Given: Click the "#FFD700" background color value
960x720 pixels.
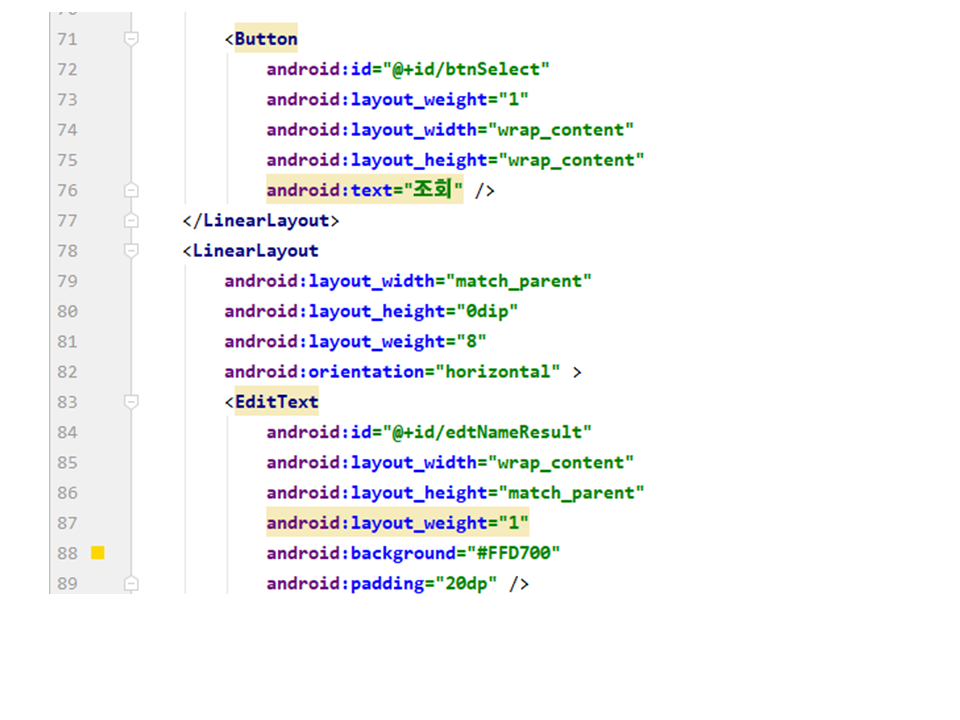Looking at the screenshot, I should (509, 553).
